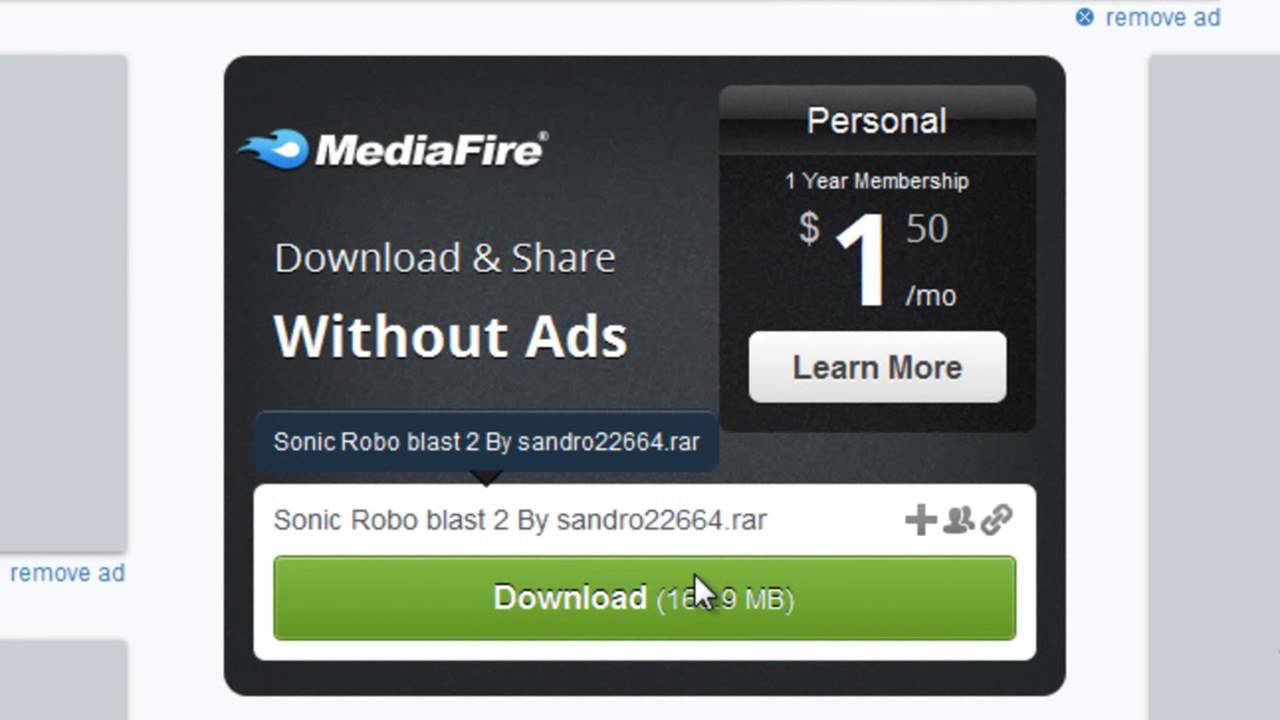Click the plus icon to save file

[920, 520]
